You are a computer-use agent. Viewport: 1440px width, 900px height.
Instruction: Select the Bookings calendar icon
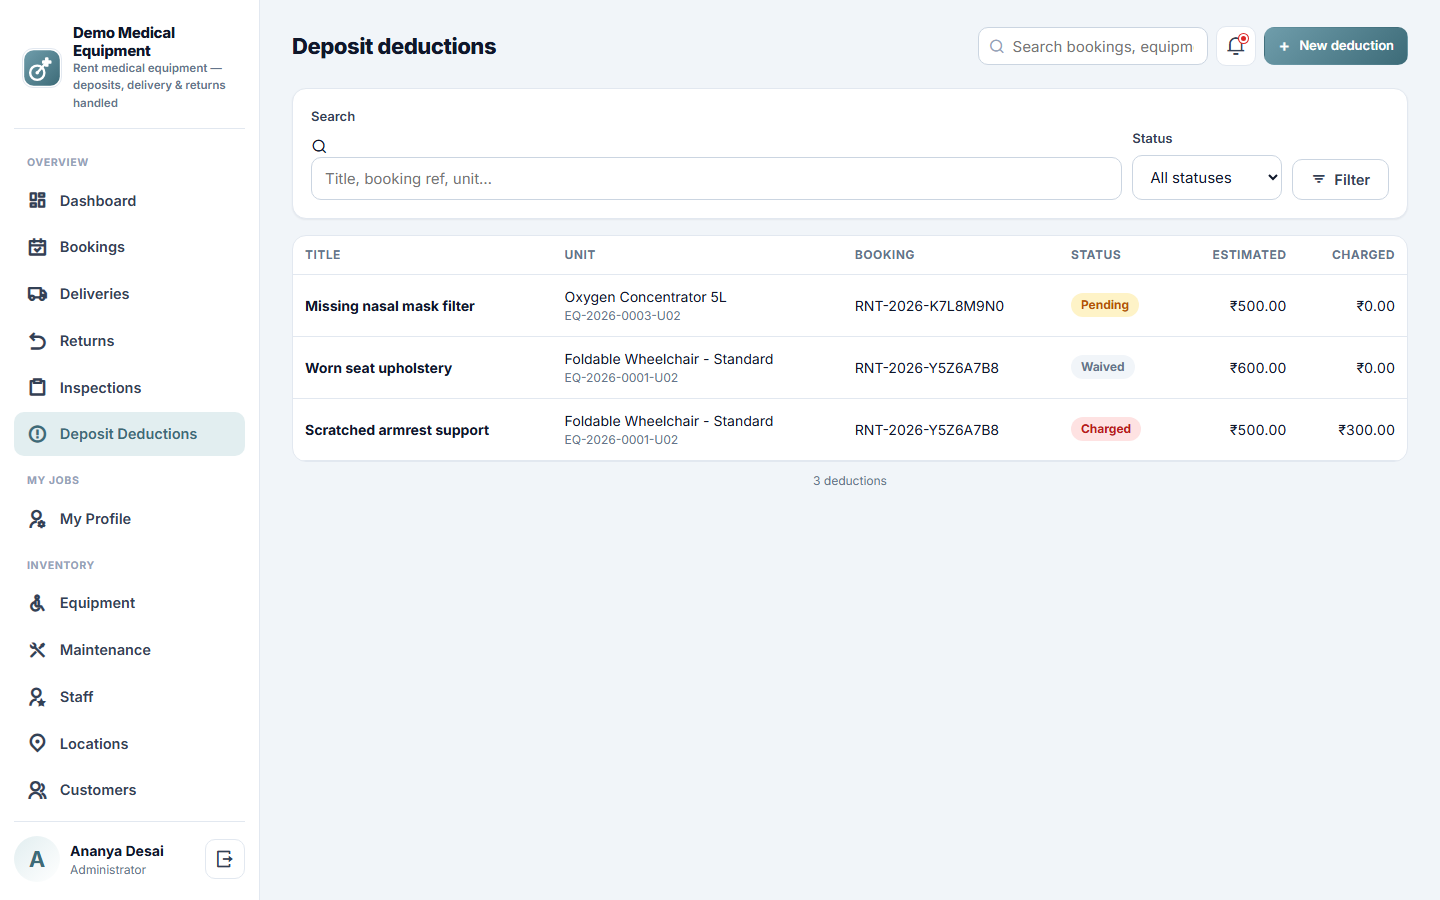coord(37,247)
